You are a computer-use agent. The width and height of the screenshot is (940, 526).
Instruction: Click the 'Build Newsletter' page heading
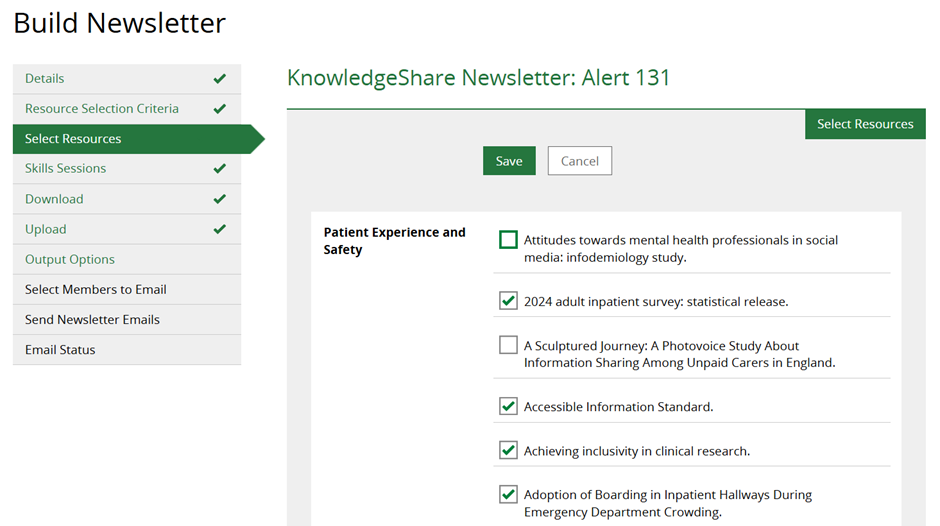tap(120, 23)
